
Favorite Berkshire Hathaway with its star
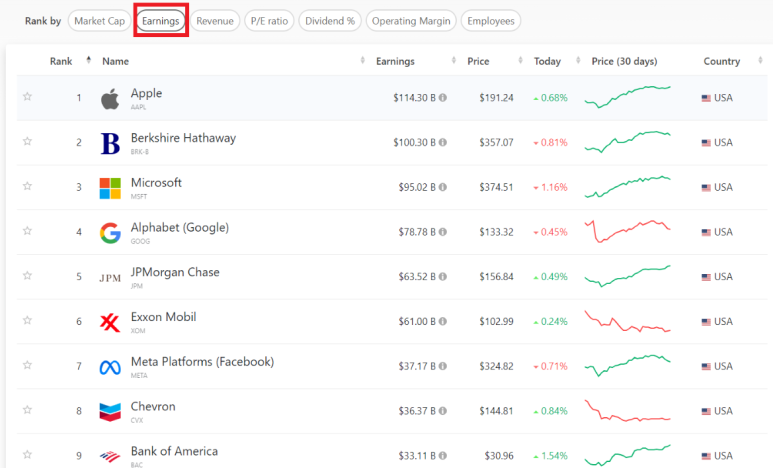(28, 142)
